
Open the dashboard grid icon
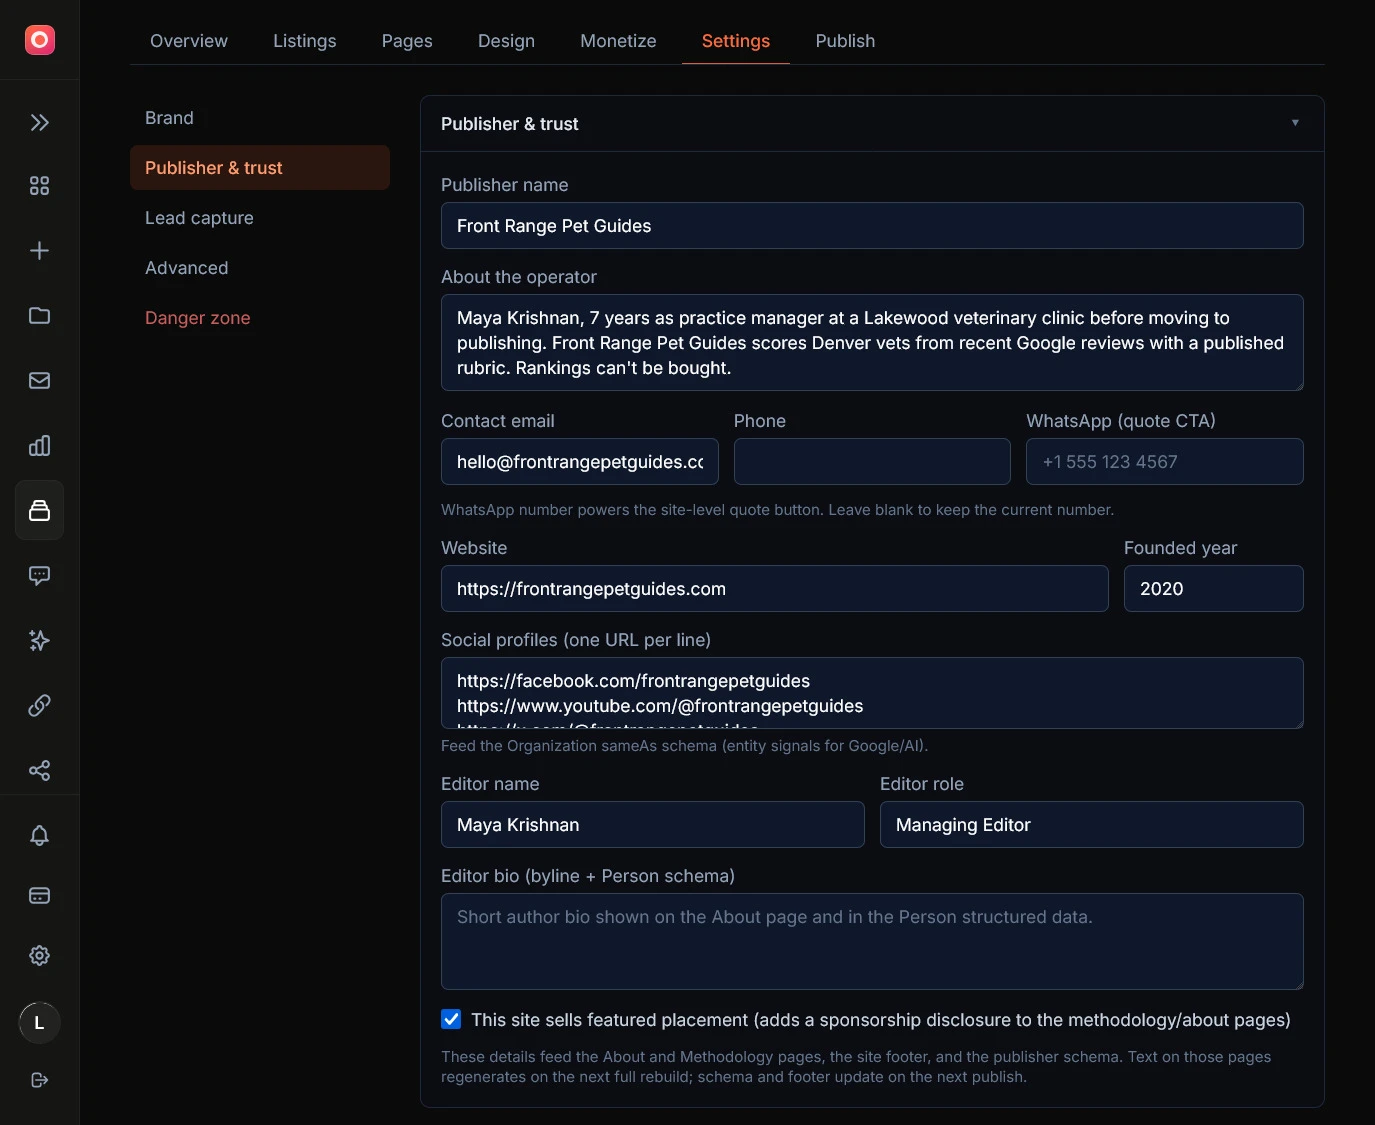[39, 186]
